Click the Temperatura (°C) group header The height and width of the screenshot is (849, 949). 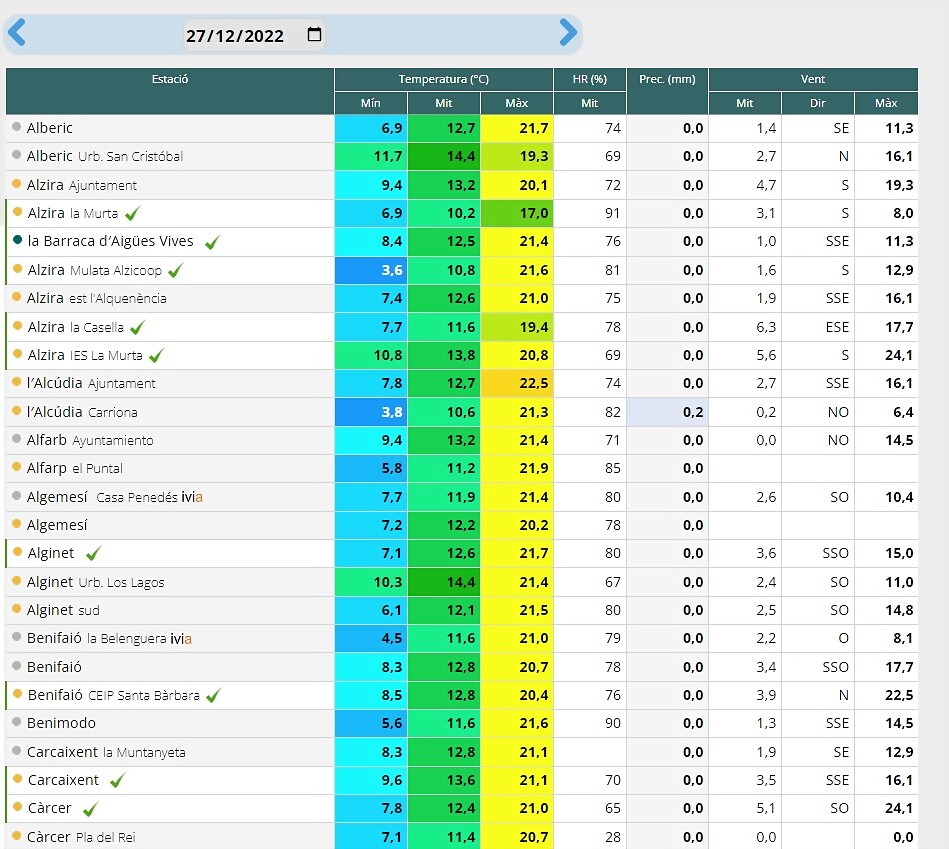[x=444, y=79]
